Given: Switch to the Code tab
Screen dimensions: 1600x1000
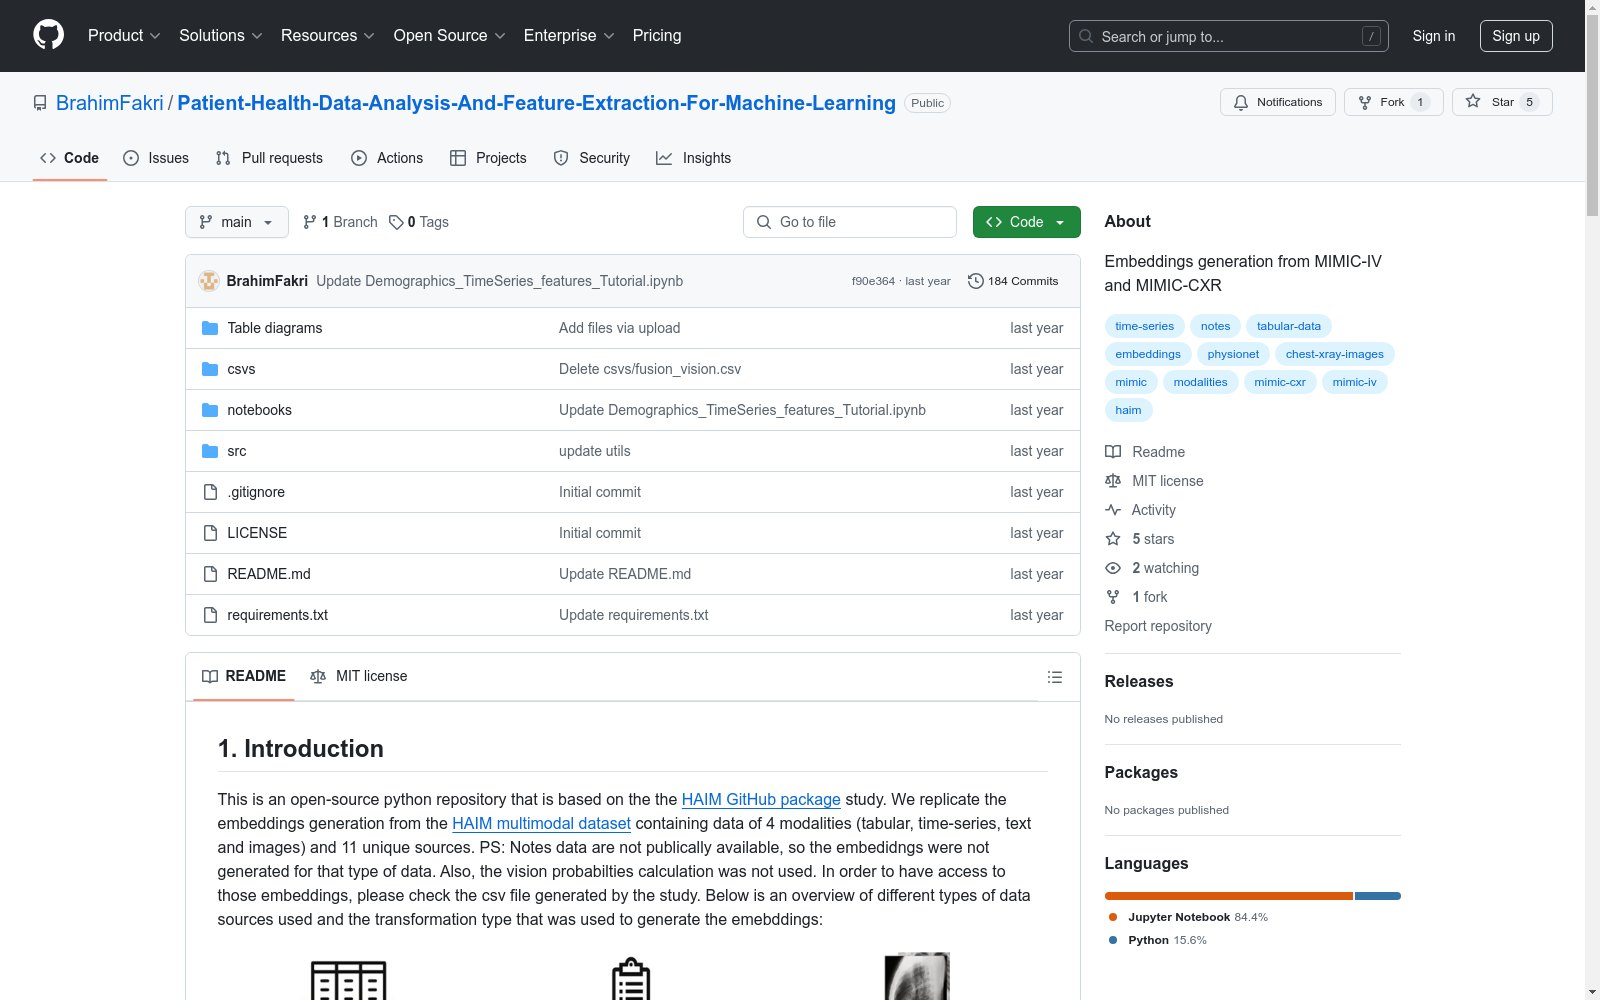Looking at the screenshot, I should (x=69, y=158).
